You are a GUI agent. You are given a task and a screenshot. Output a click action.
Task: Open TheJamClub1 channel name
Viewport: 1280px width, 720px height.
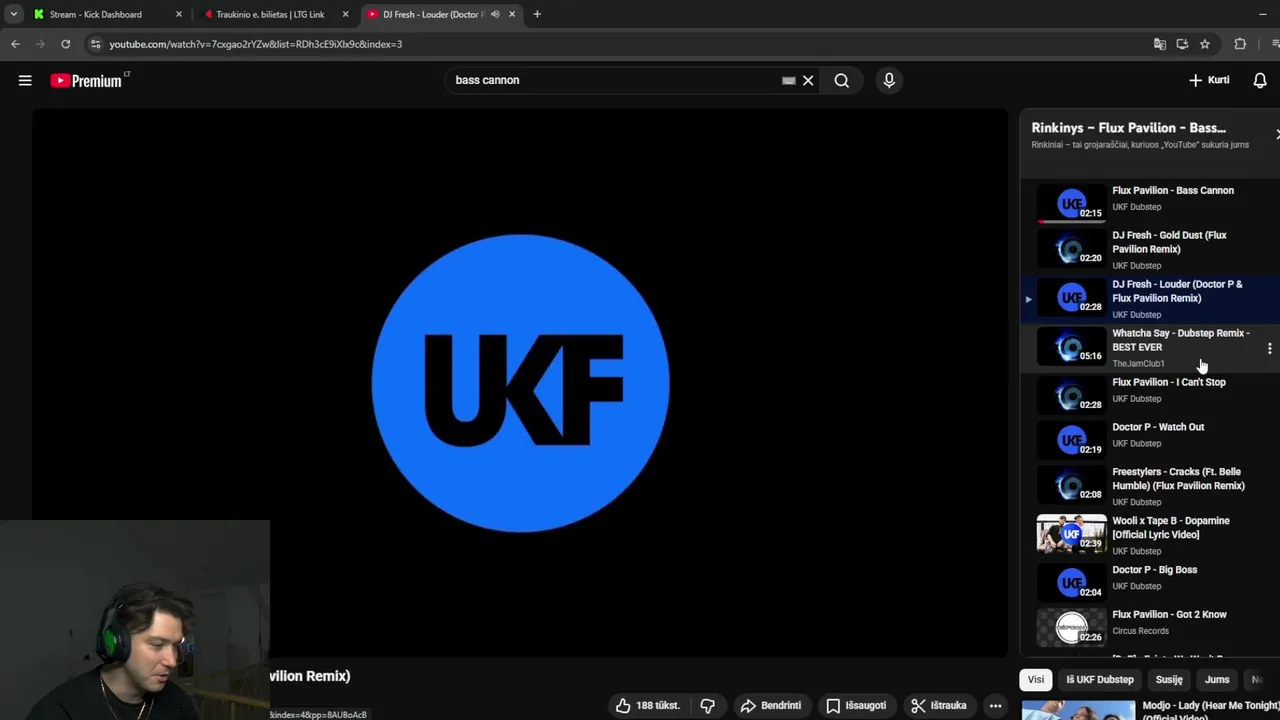pyautogui.click(x=1138, y=364)
